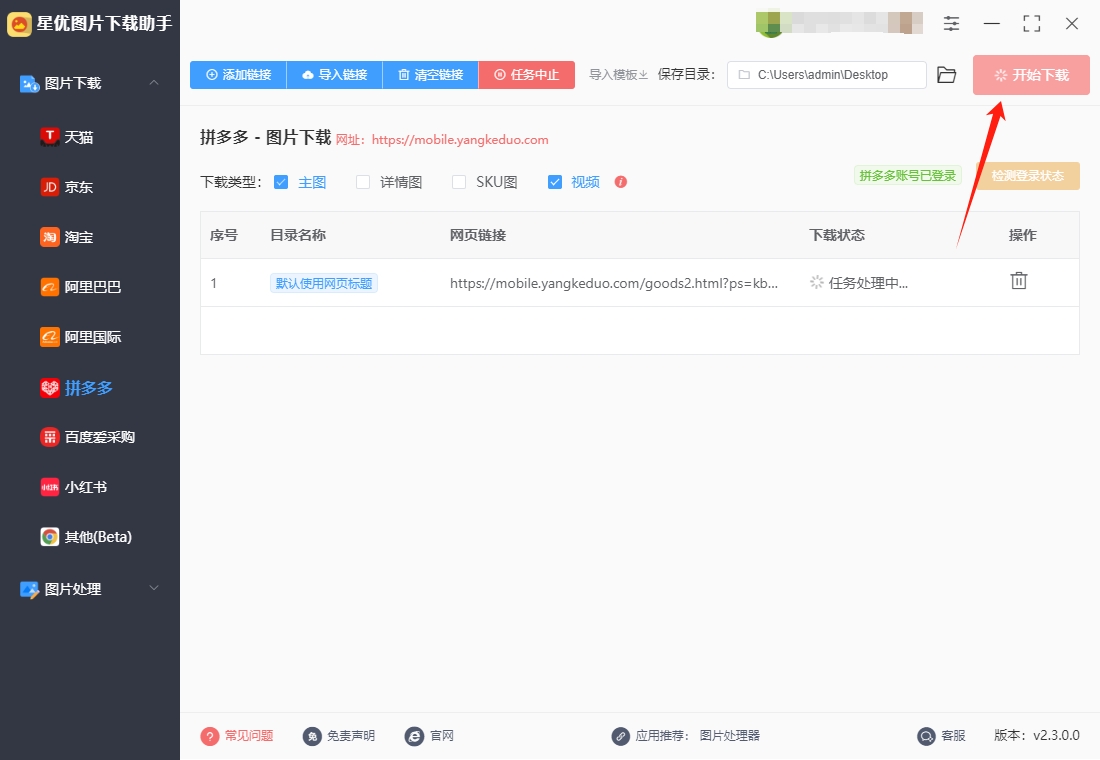Click the 星优图片下载助手 app logo
Screen dimensions: 1100x760
coord(19,24)
